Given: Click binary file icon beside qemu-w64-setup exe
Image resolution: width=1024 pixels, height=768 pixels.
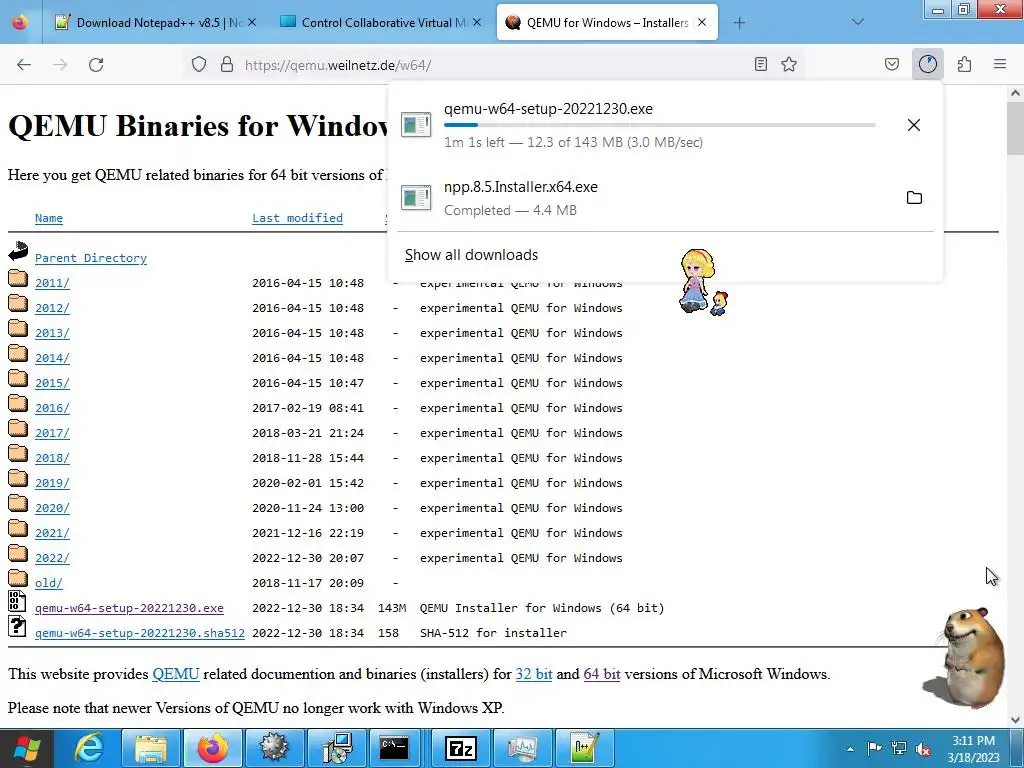Looking at the screenshot, I should [x=18, y=601].
